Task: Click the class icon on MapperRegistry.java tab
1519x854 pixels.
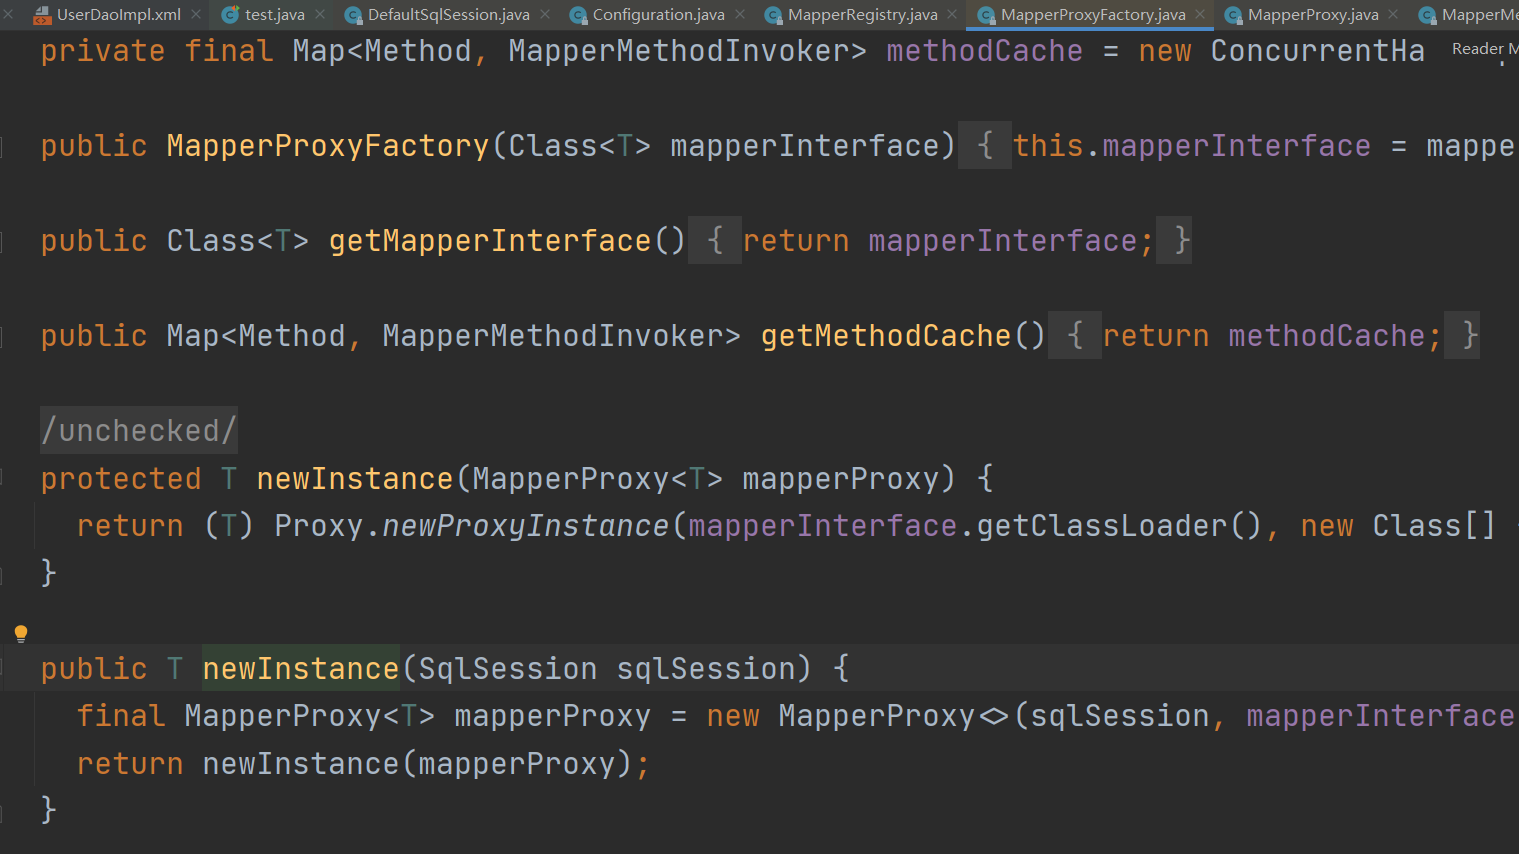Action: tap(772, 15)
